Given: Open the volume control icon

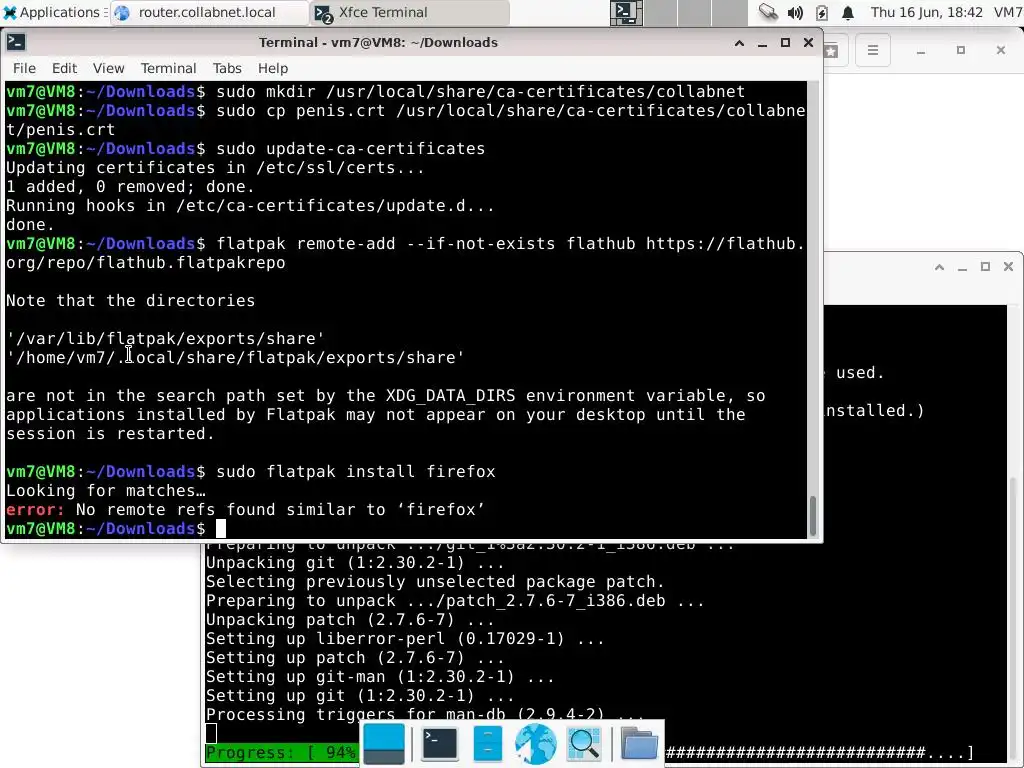Looking at the screenshot, I should [795, 12].
